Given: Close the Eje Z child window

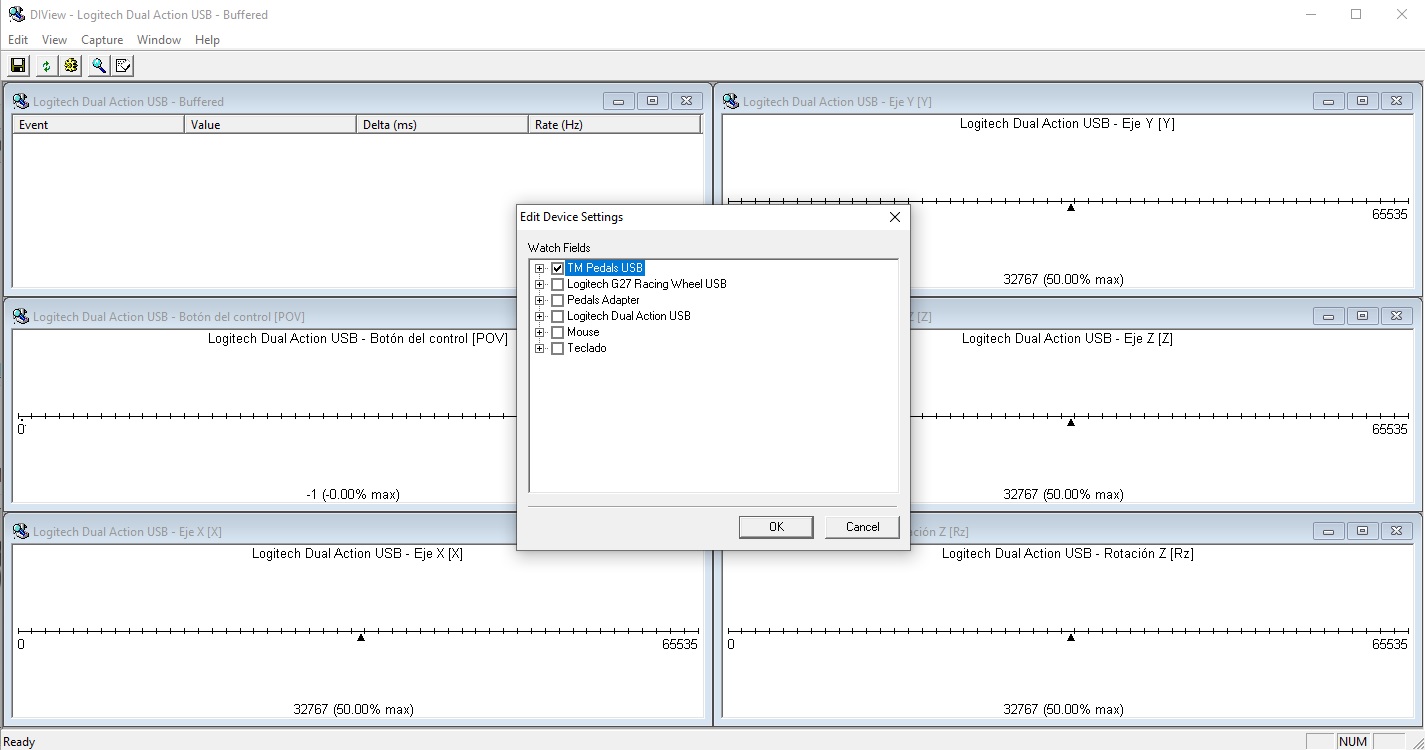Looking at the screenshot, I should 1397,316.
